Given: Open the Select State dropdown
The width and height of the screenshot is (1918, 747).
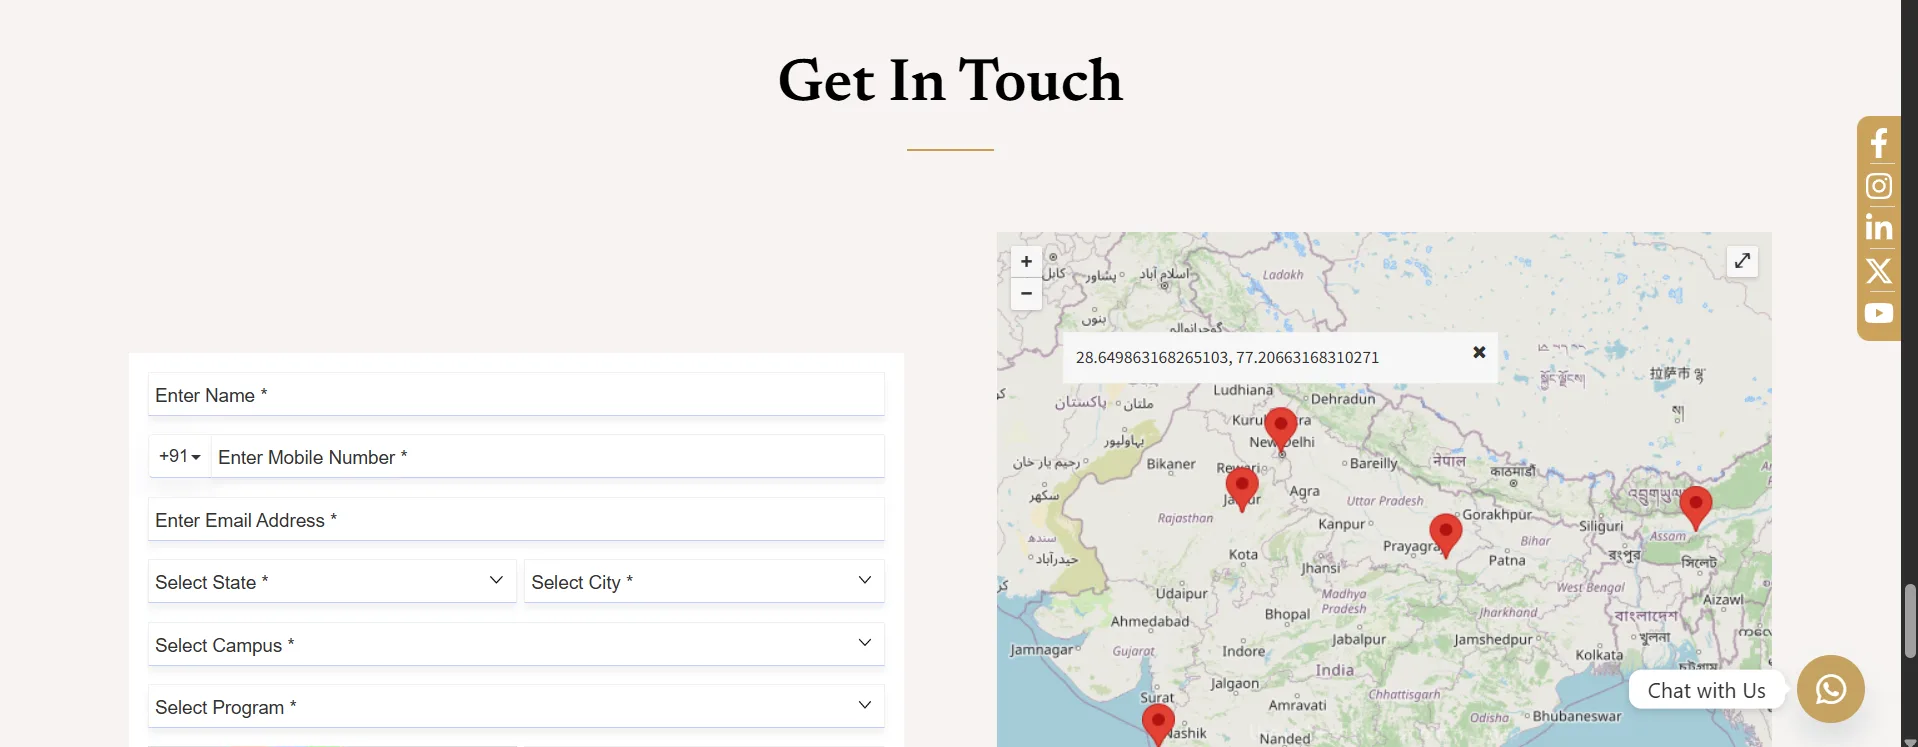Looking at the screenshot, I should tap(331, 582).
